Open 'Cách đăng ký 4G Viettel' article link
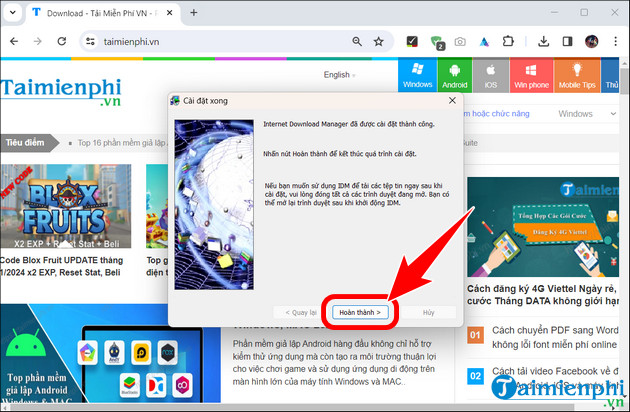This screenshot has width=630, height=412. [x=542, y=295]
